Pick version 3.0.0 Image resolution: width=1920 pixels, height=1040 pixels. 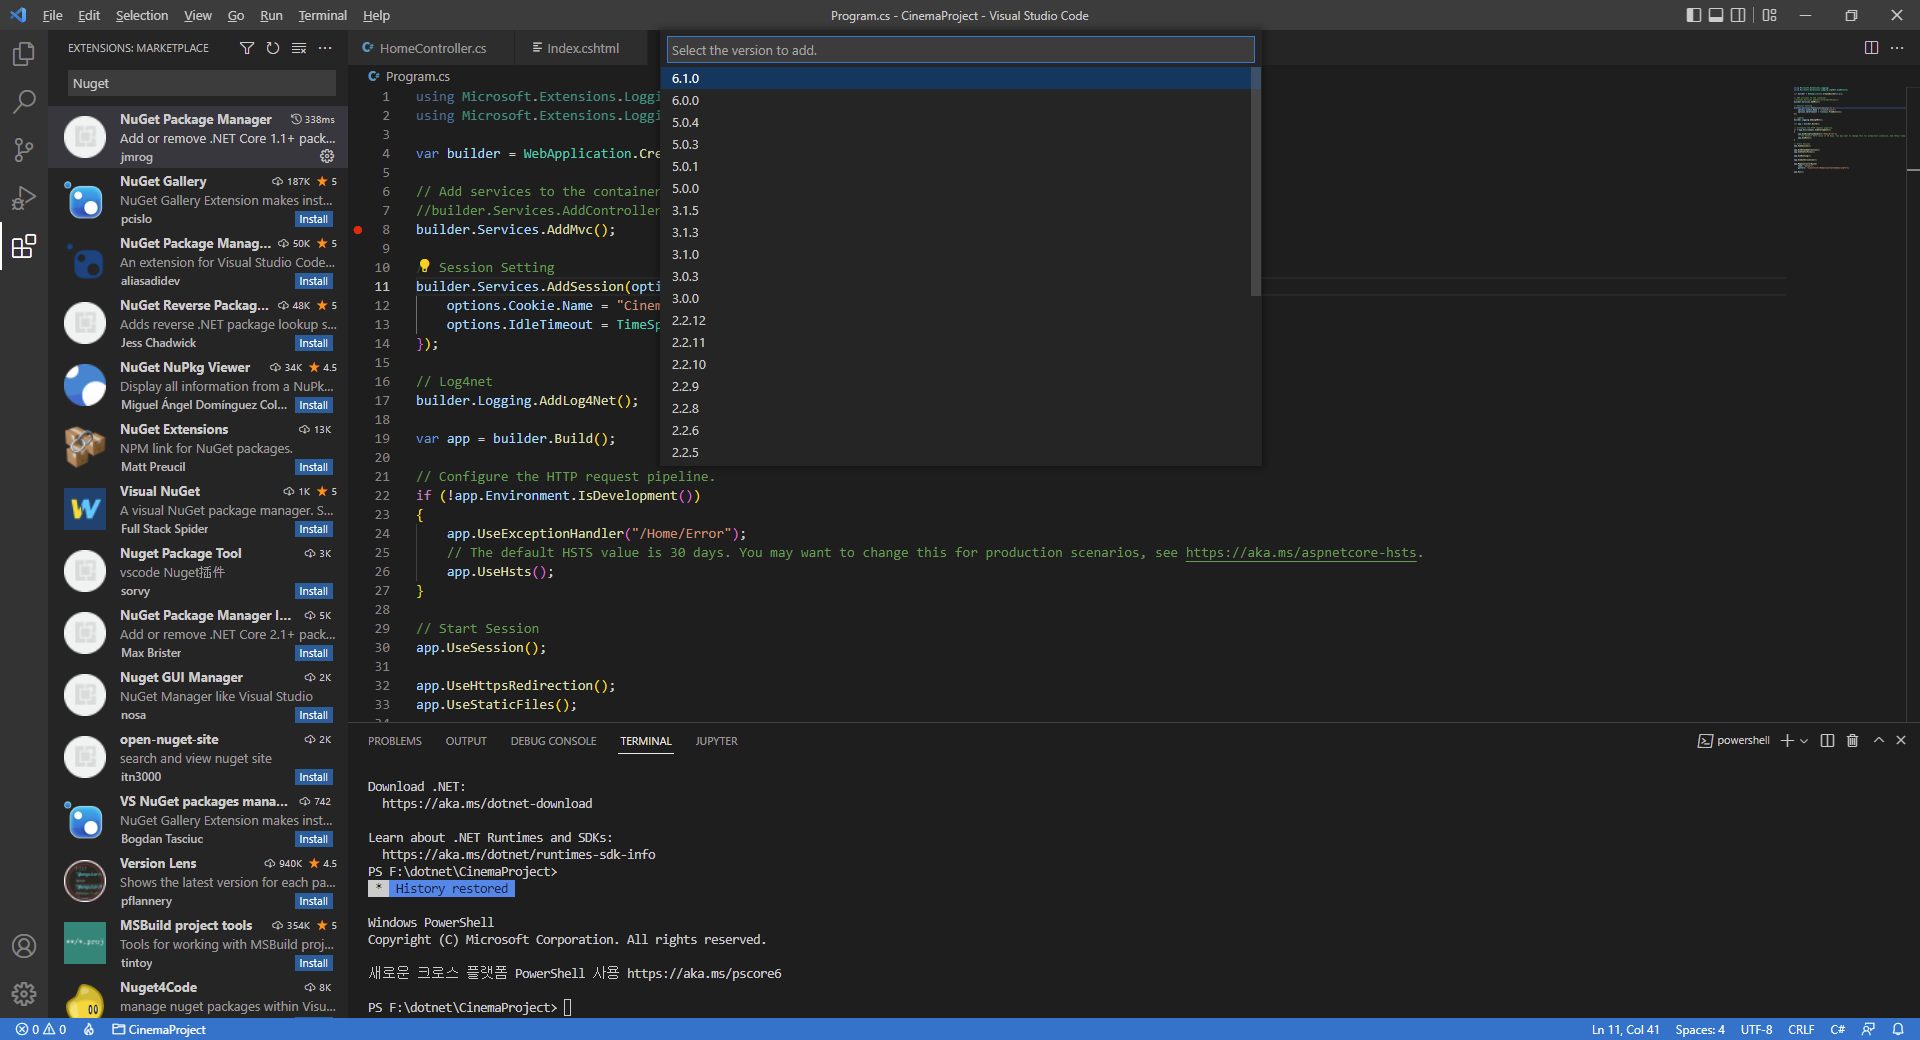tap(956, 298)
